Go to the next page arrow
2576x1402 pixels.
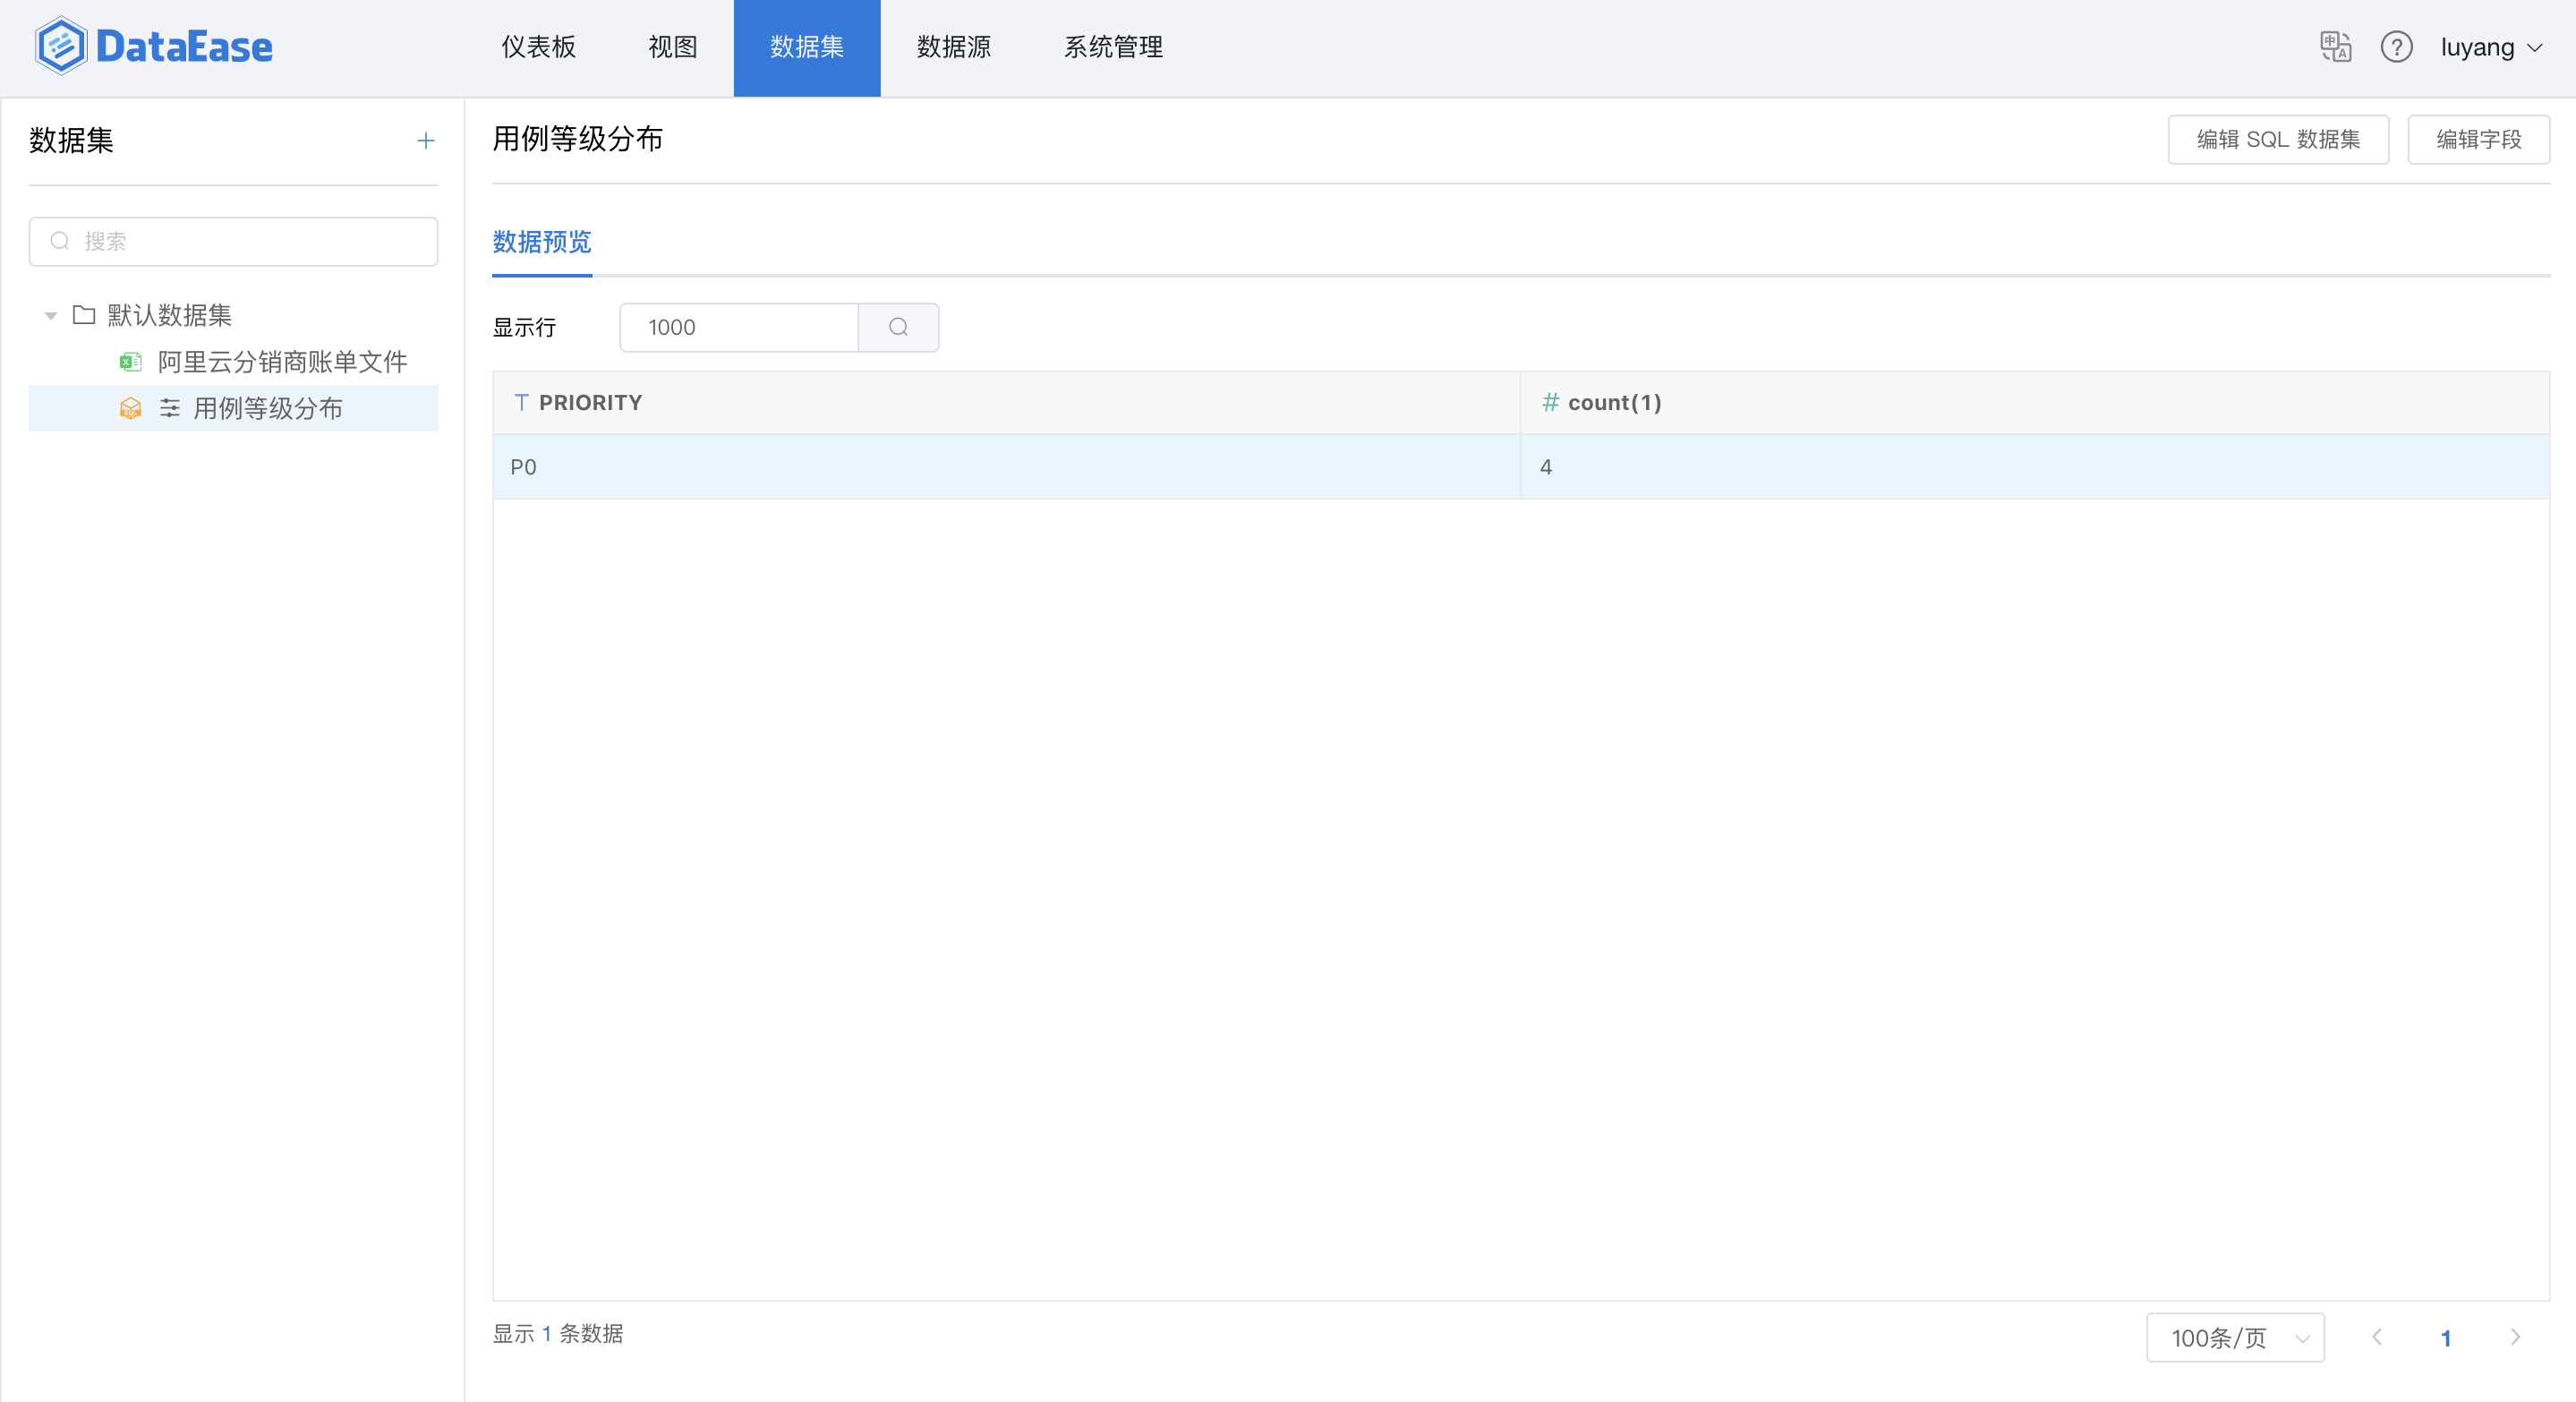click(2515, 1337)
